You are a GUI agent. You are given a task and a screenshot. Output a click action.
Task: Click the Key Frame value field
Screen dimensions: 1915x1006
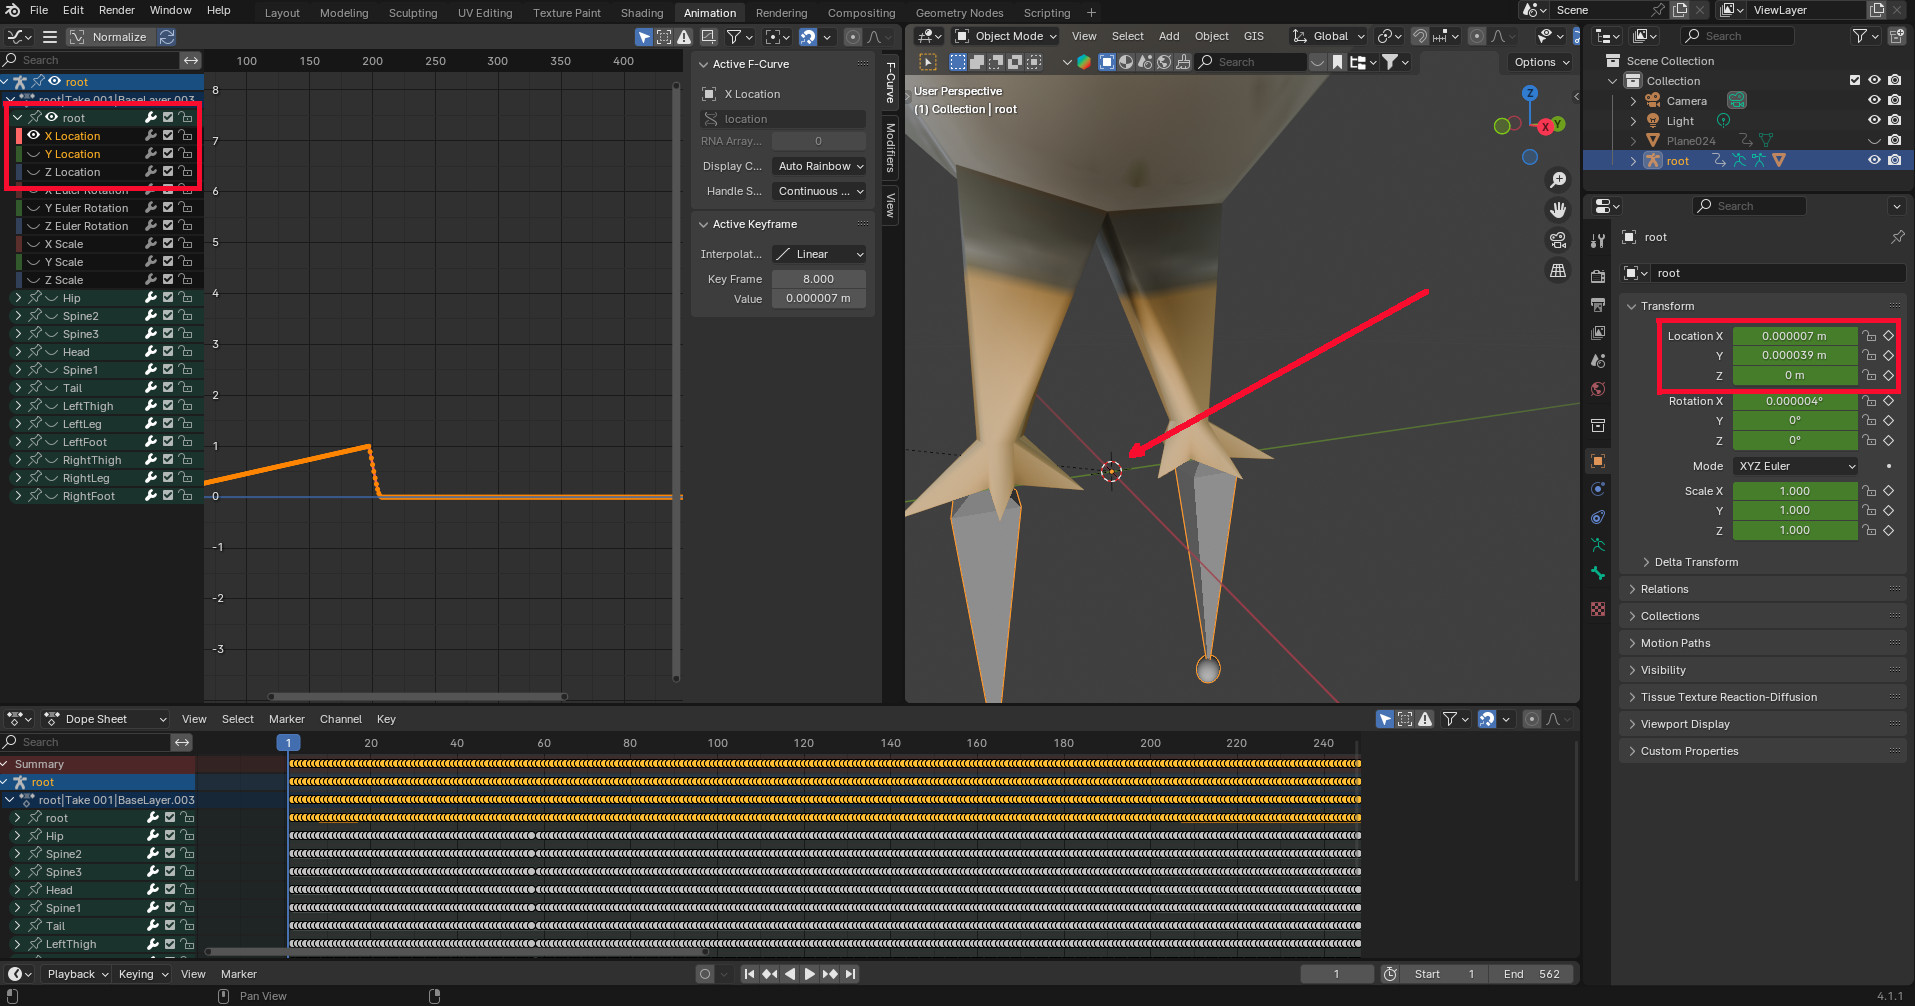[x=818, y=279]
